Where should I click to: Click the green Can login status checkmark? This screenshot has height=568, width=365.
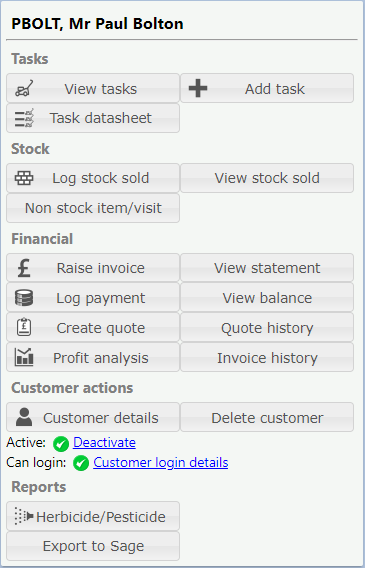tap(81, 463)
